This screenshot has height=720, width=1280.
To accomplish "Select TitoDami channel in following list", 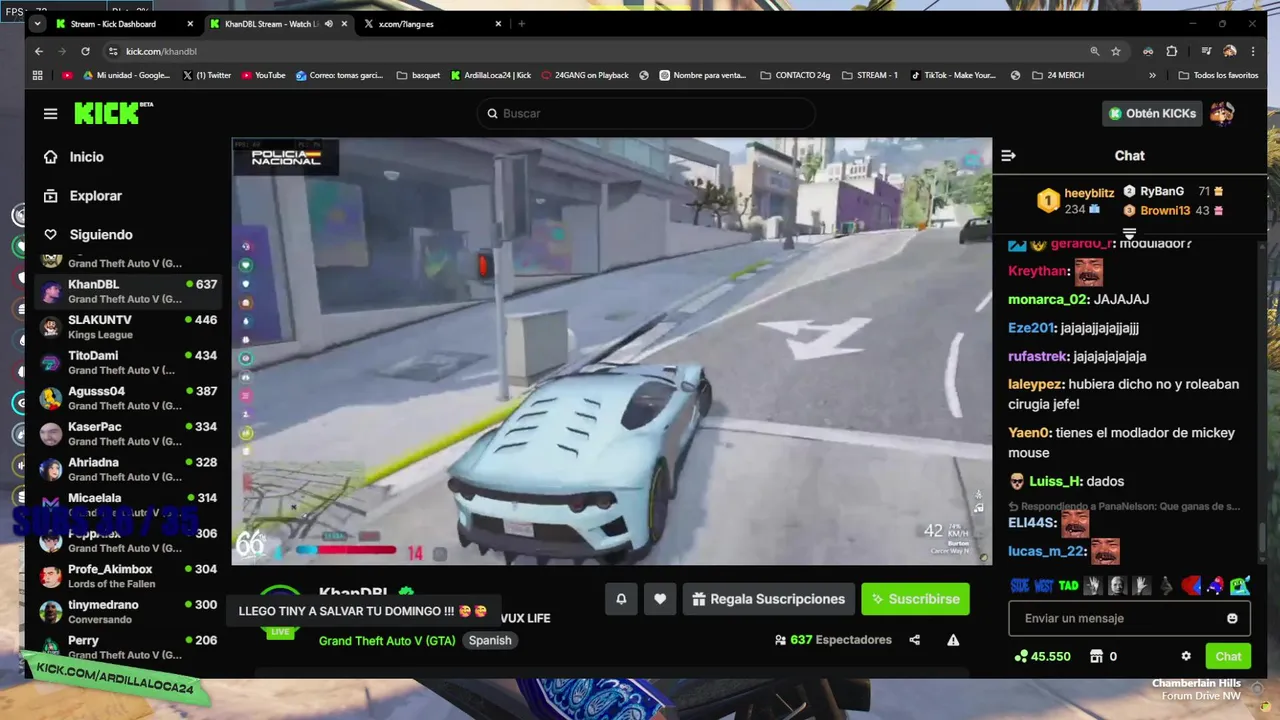I will pyautogui.click(x=129, y=362).
